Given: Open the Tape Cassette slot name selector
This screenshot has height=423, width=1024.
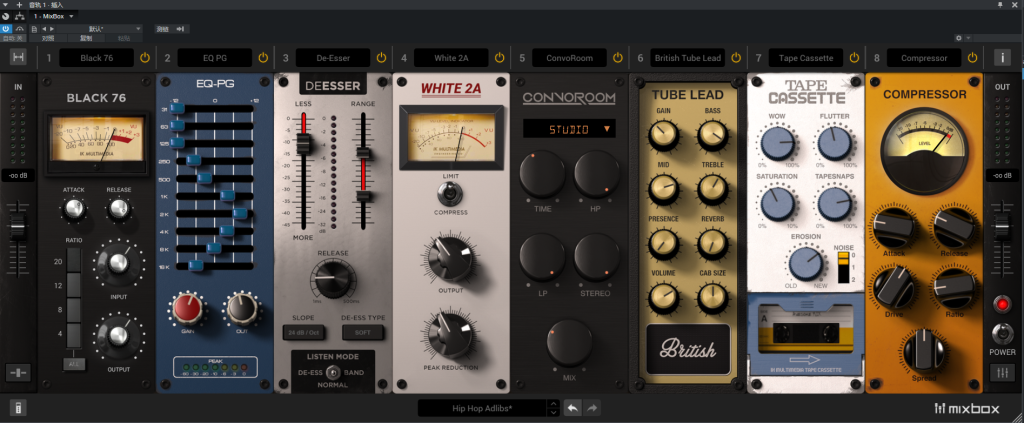Looking at the screenshot, I should [x=806, y=57].
